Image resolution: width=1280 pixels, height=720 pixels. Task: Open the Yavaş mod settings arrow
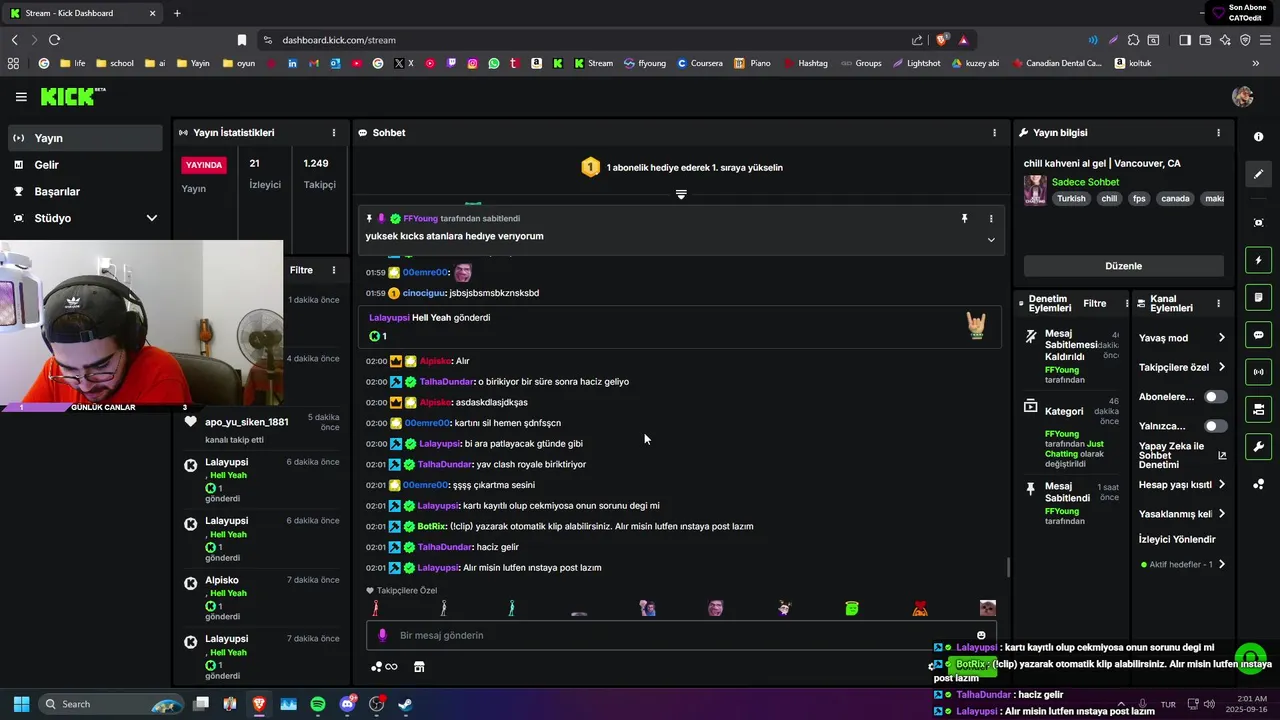(1221, 338)
